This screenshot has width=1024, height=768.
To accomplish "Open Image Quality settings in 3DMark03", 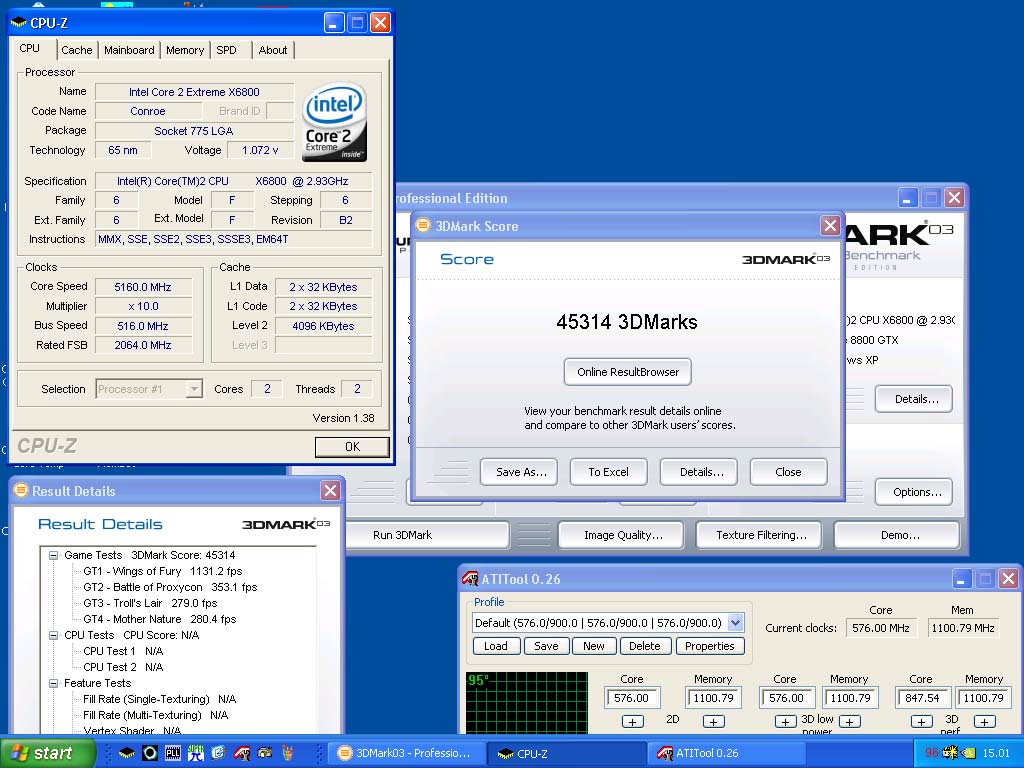I will click(x=621, y=535).
